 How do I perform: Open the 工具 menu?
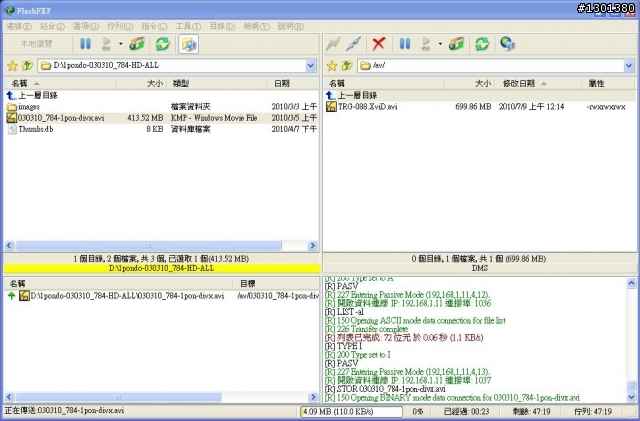click(188, 26)
